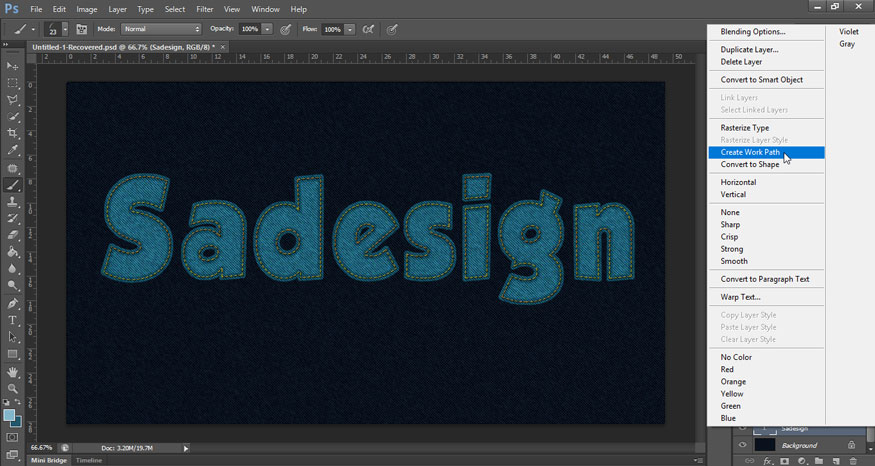Select the Paint Bucket tool

pos(12,252)
